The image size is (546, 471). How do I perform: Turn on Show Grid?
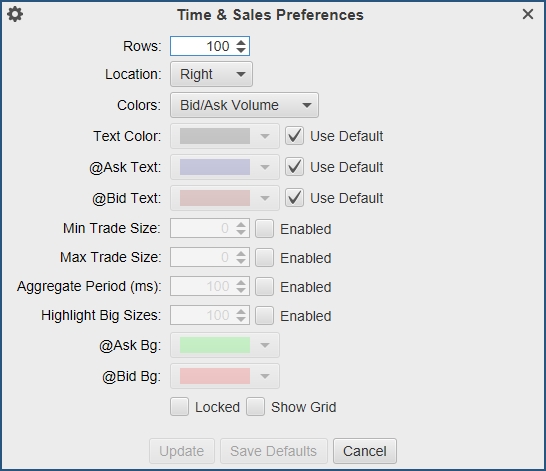point(256,407)
